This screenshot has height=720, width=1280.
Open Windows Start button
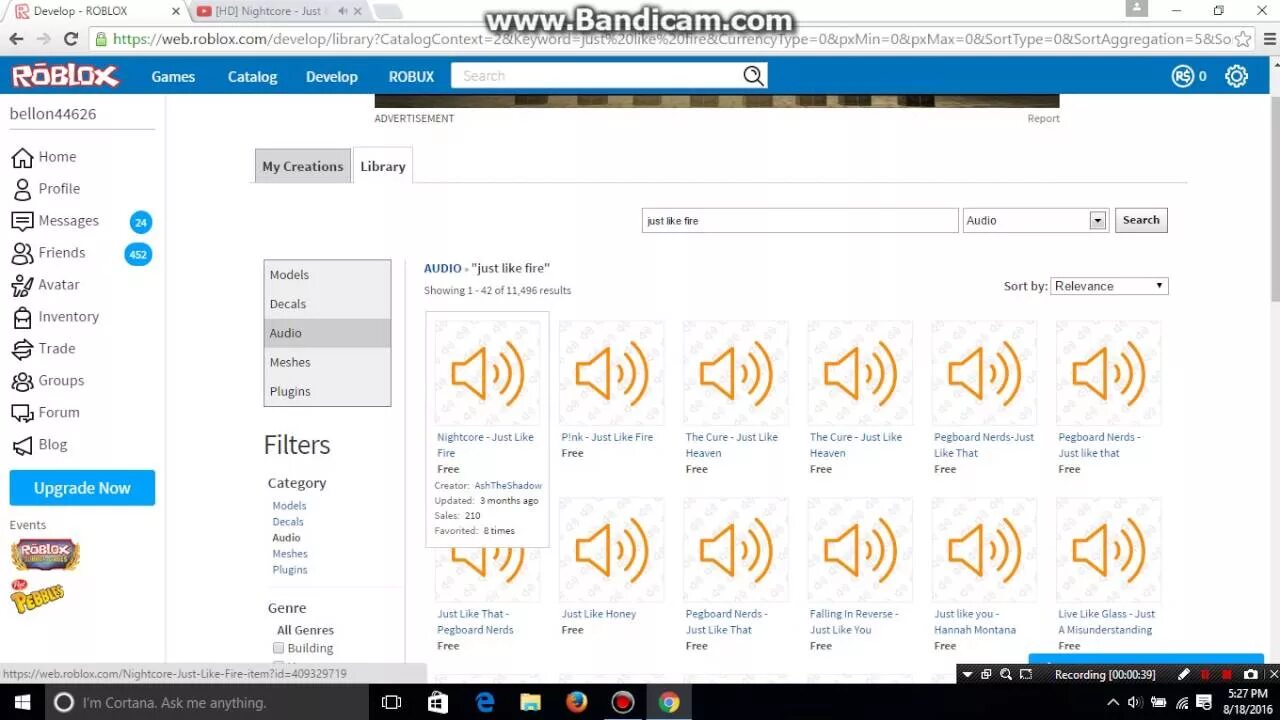click(x=22, y=702)
